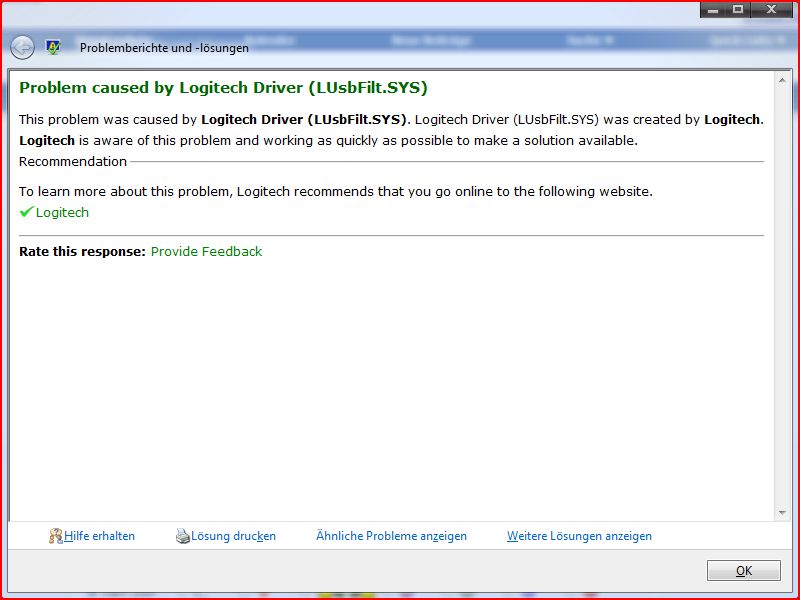Click the Problemberichte und -lösungen title text
800x600 pixels.
coord(164,47)
